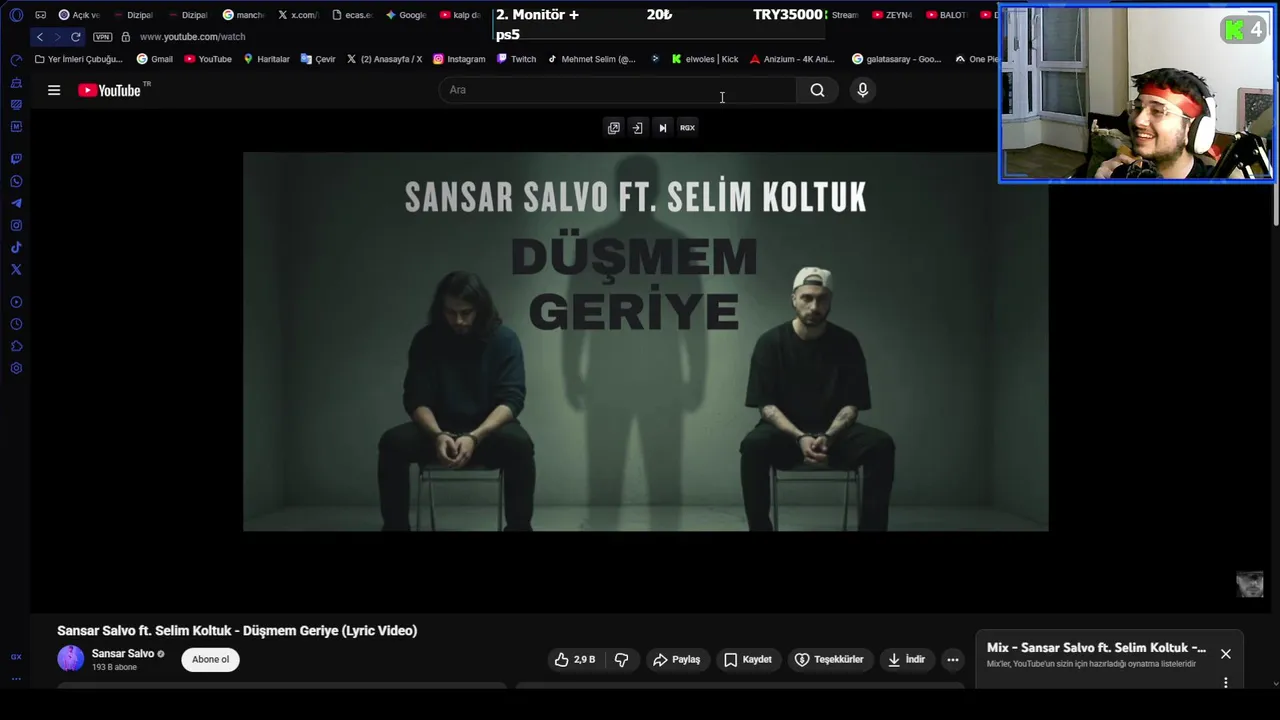Close the Mix playlist panel

point(1225,654)
